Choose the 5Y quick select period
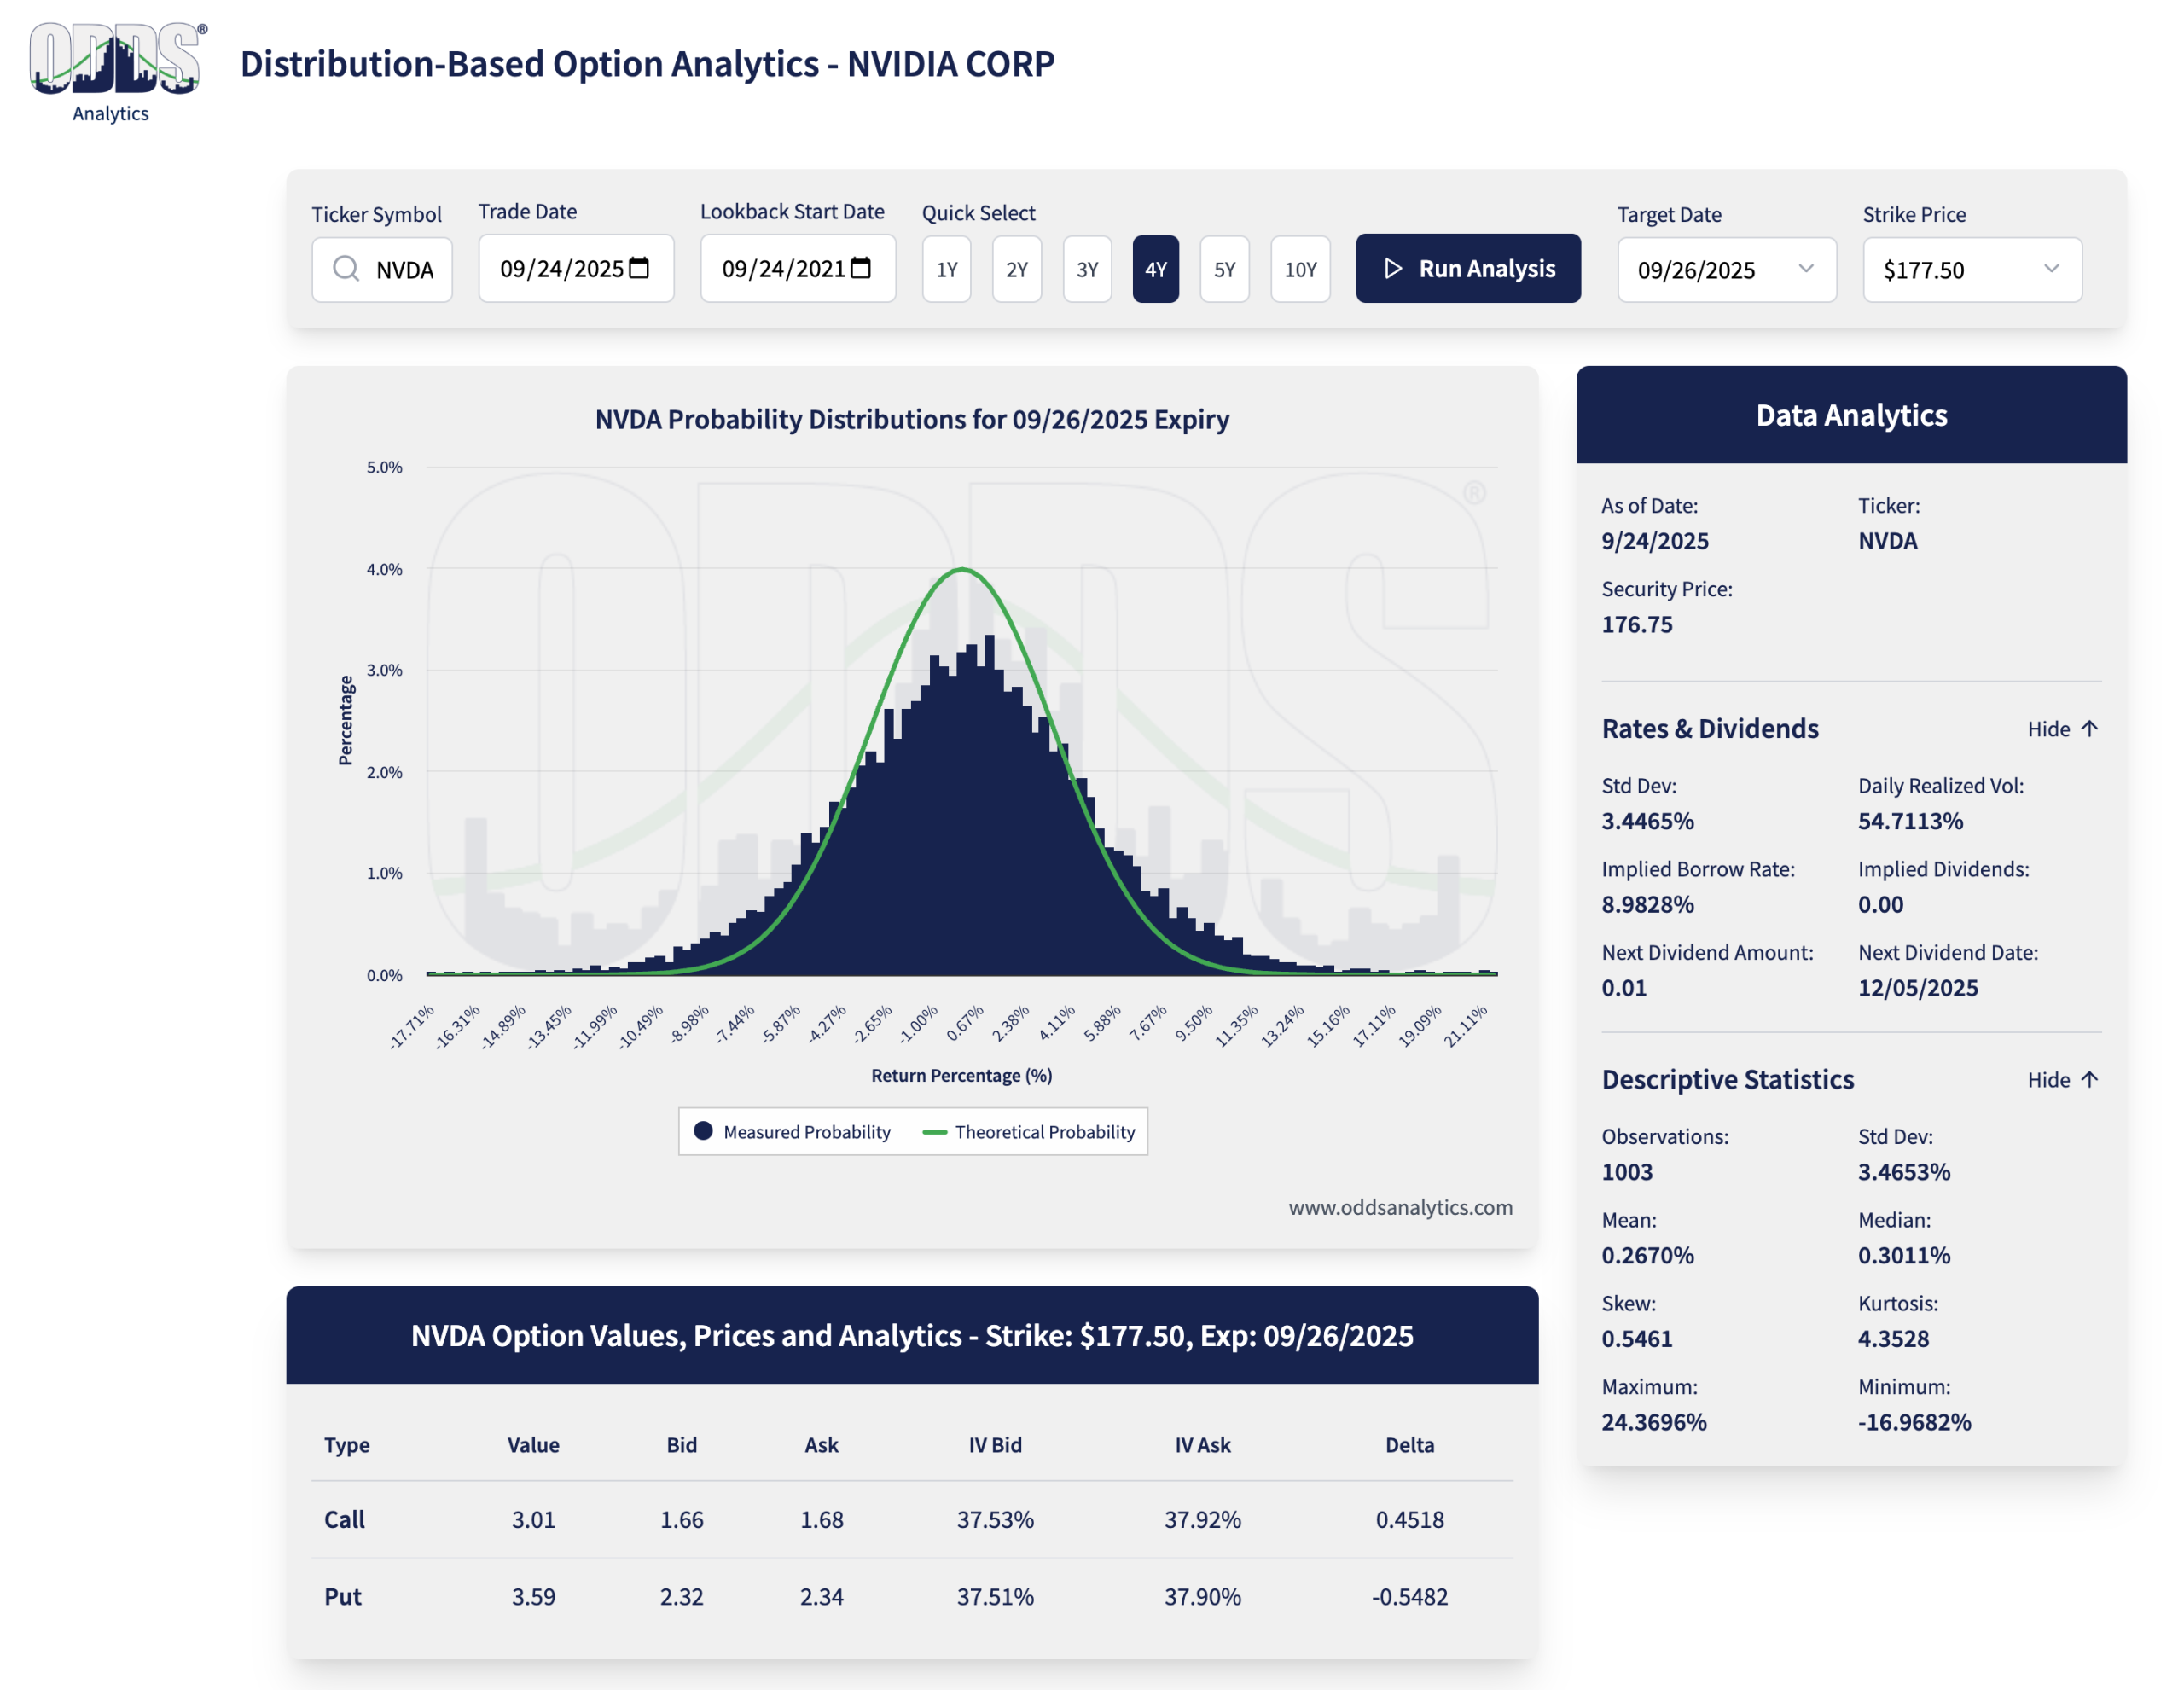 click(1224, 269)
